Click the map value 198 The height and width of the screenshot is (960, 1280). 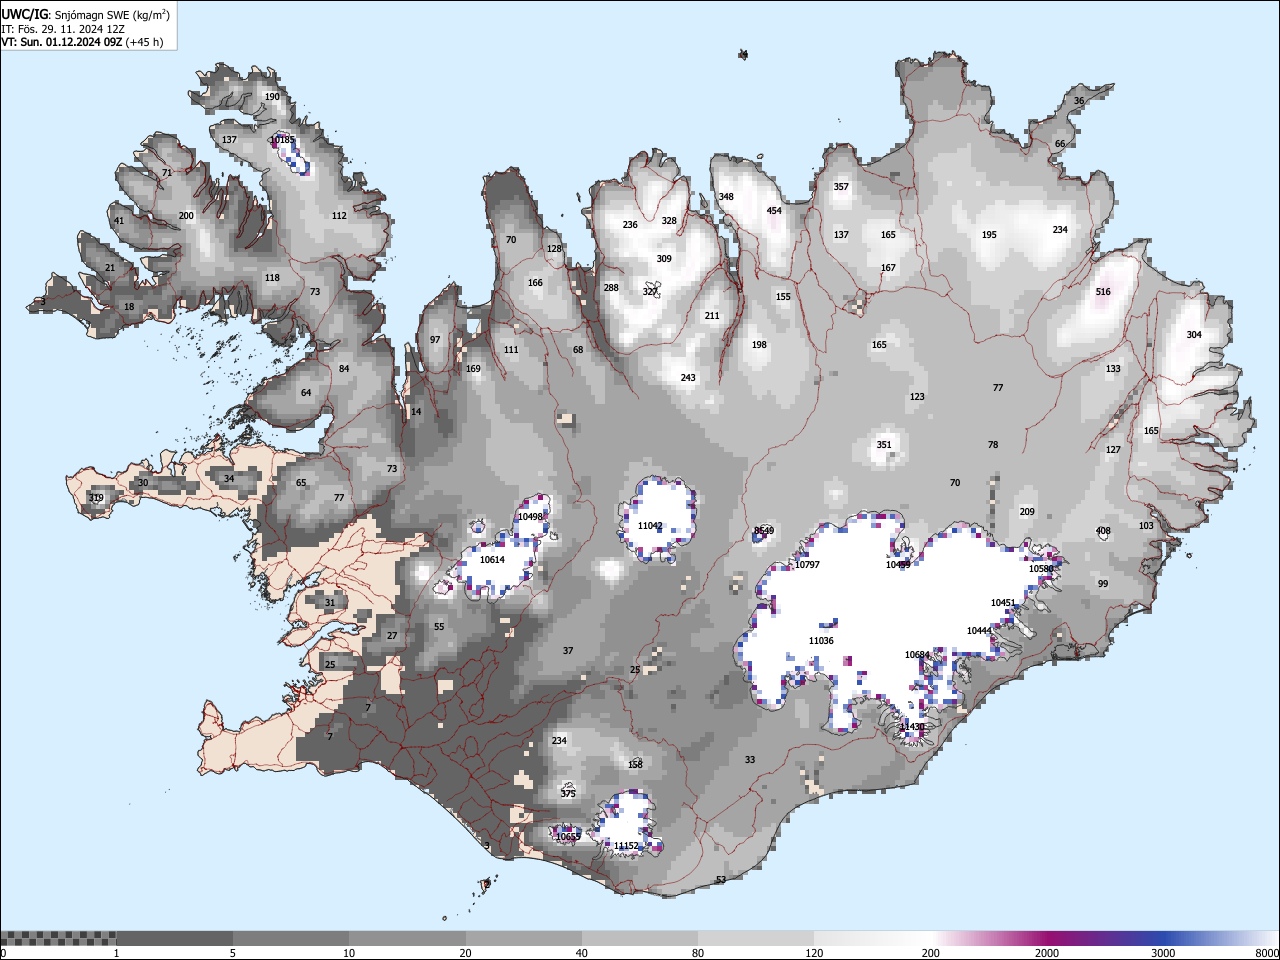(759, 345)
